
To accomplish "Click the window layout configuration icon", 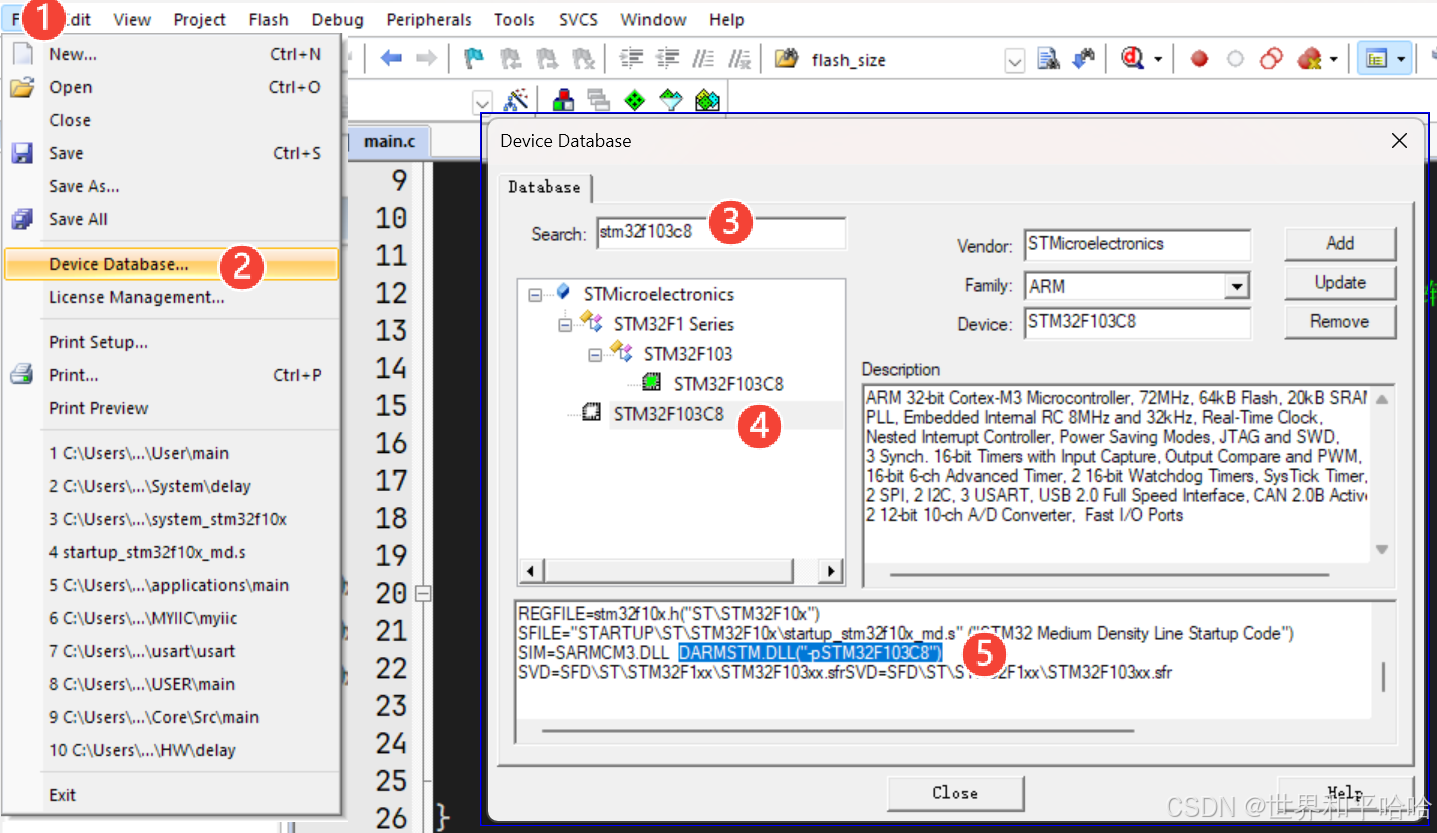I will click(1376, 59).
